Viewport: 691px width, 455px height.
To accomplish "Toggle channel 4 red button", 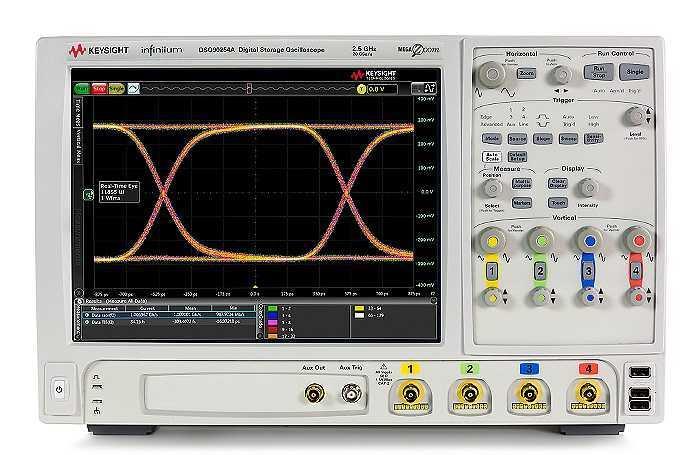I will [638, 270].
